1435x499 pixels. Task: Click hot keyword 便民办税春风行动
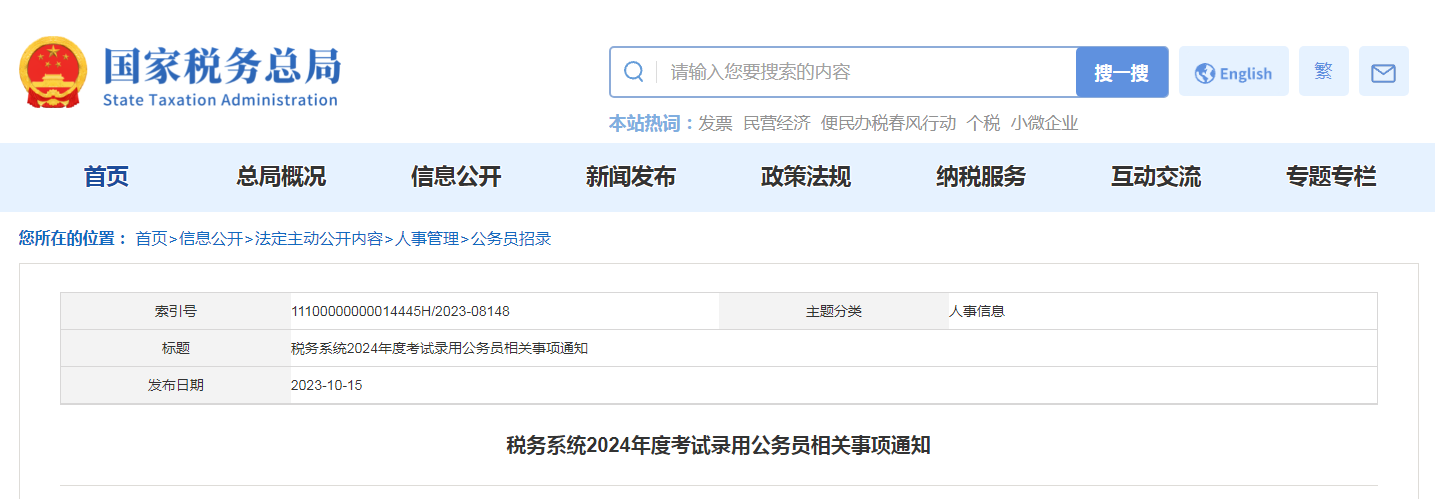coord(888,123)
